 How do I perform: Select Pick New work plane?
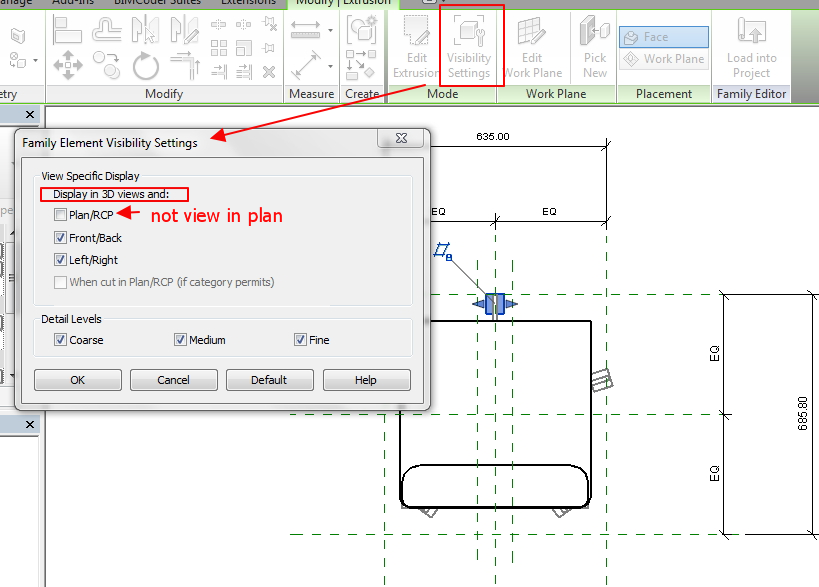coord(594,45)
